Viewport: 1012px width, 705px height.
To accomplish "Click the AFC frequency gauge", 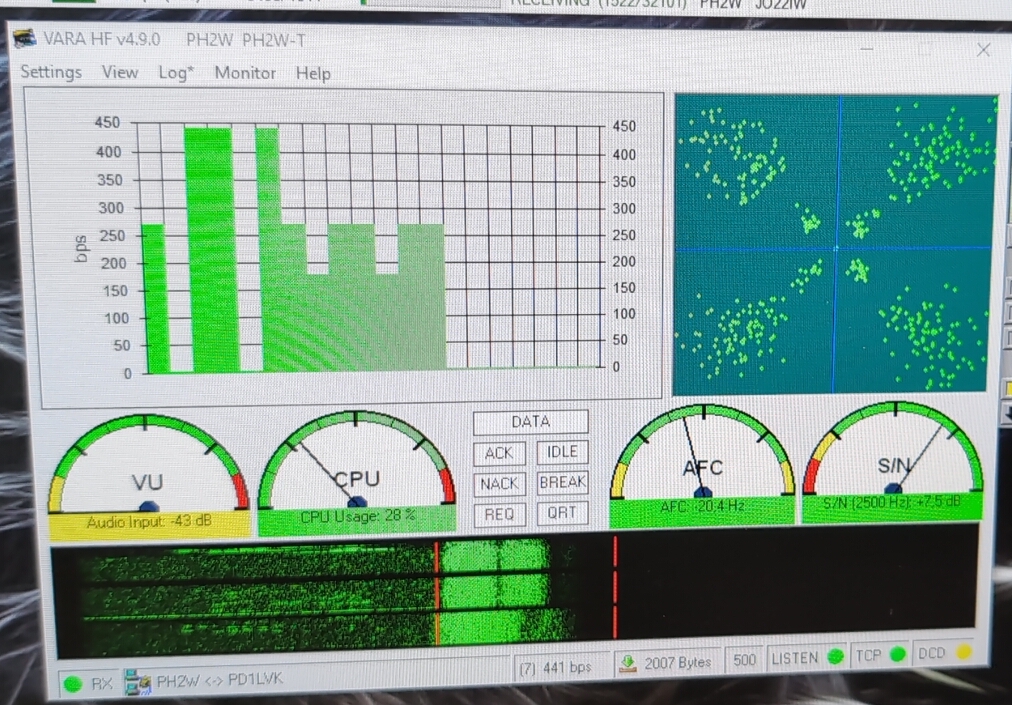I will [702, 458].
